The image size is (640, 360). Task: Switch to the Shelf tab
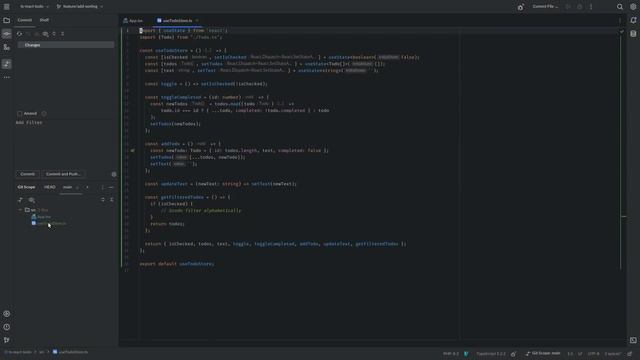tap(44, 20)
